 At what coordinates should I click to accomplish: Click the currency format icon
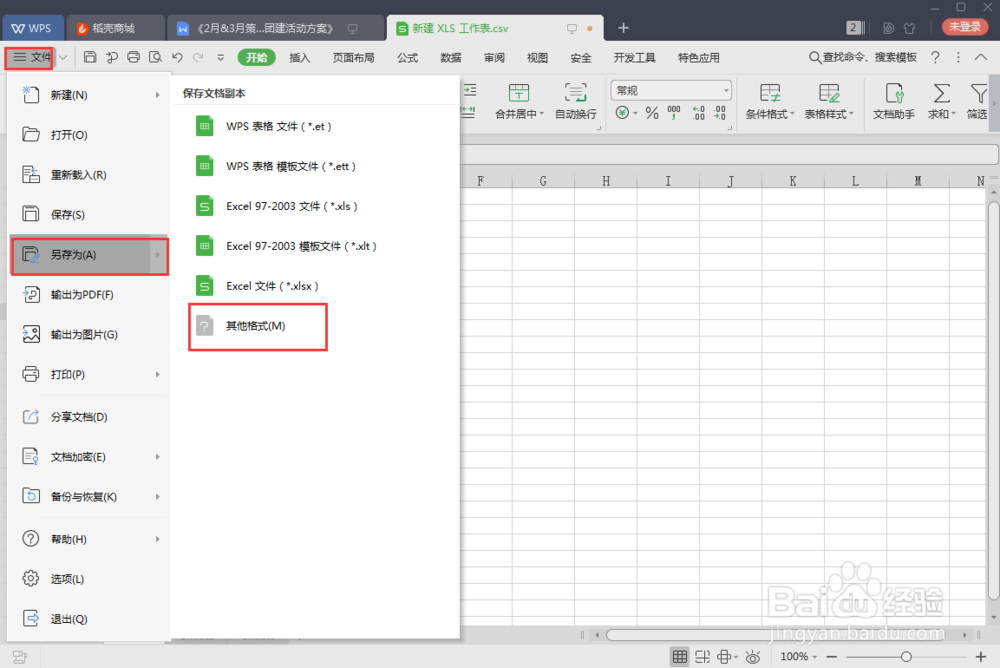point(622,113)
